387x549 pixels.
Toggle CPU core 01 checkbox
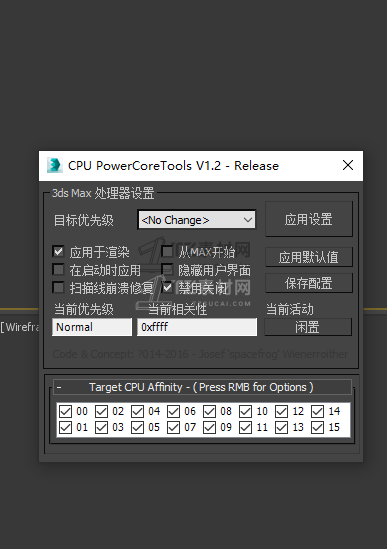point(65,428)
